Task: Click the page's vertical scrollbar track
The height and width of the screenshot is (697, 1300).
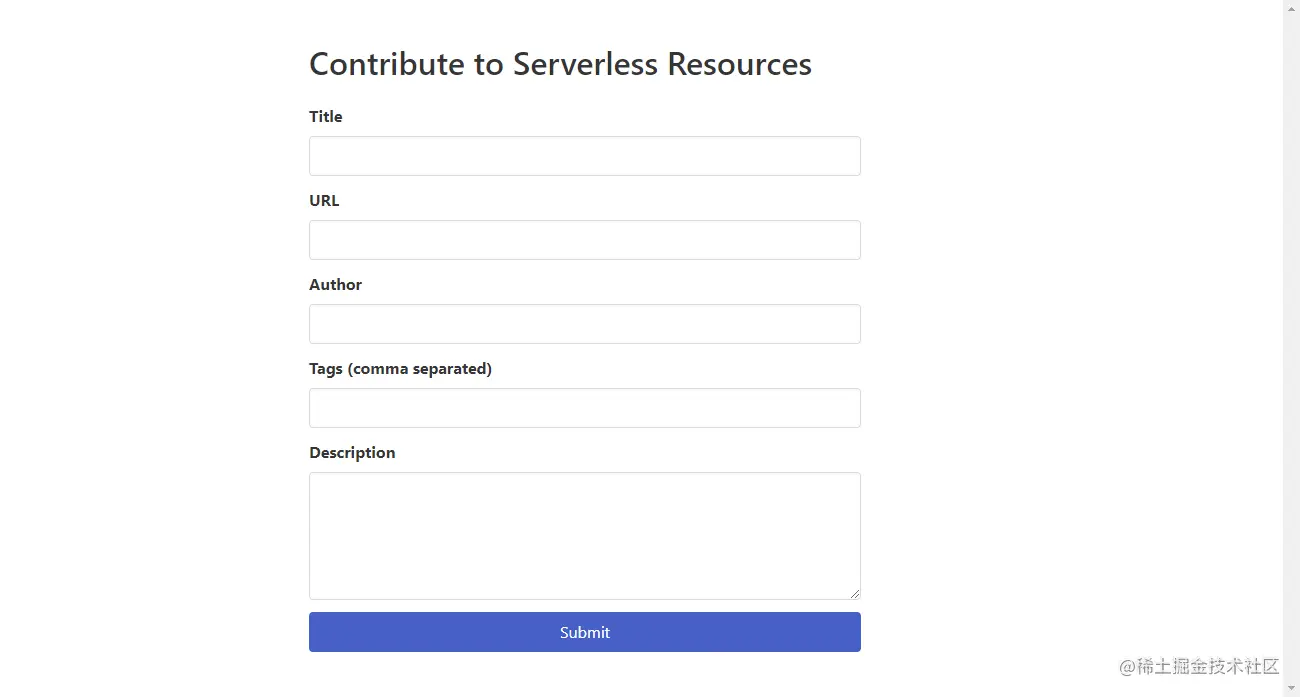Action: tap(1291, 348)
